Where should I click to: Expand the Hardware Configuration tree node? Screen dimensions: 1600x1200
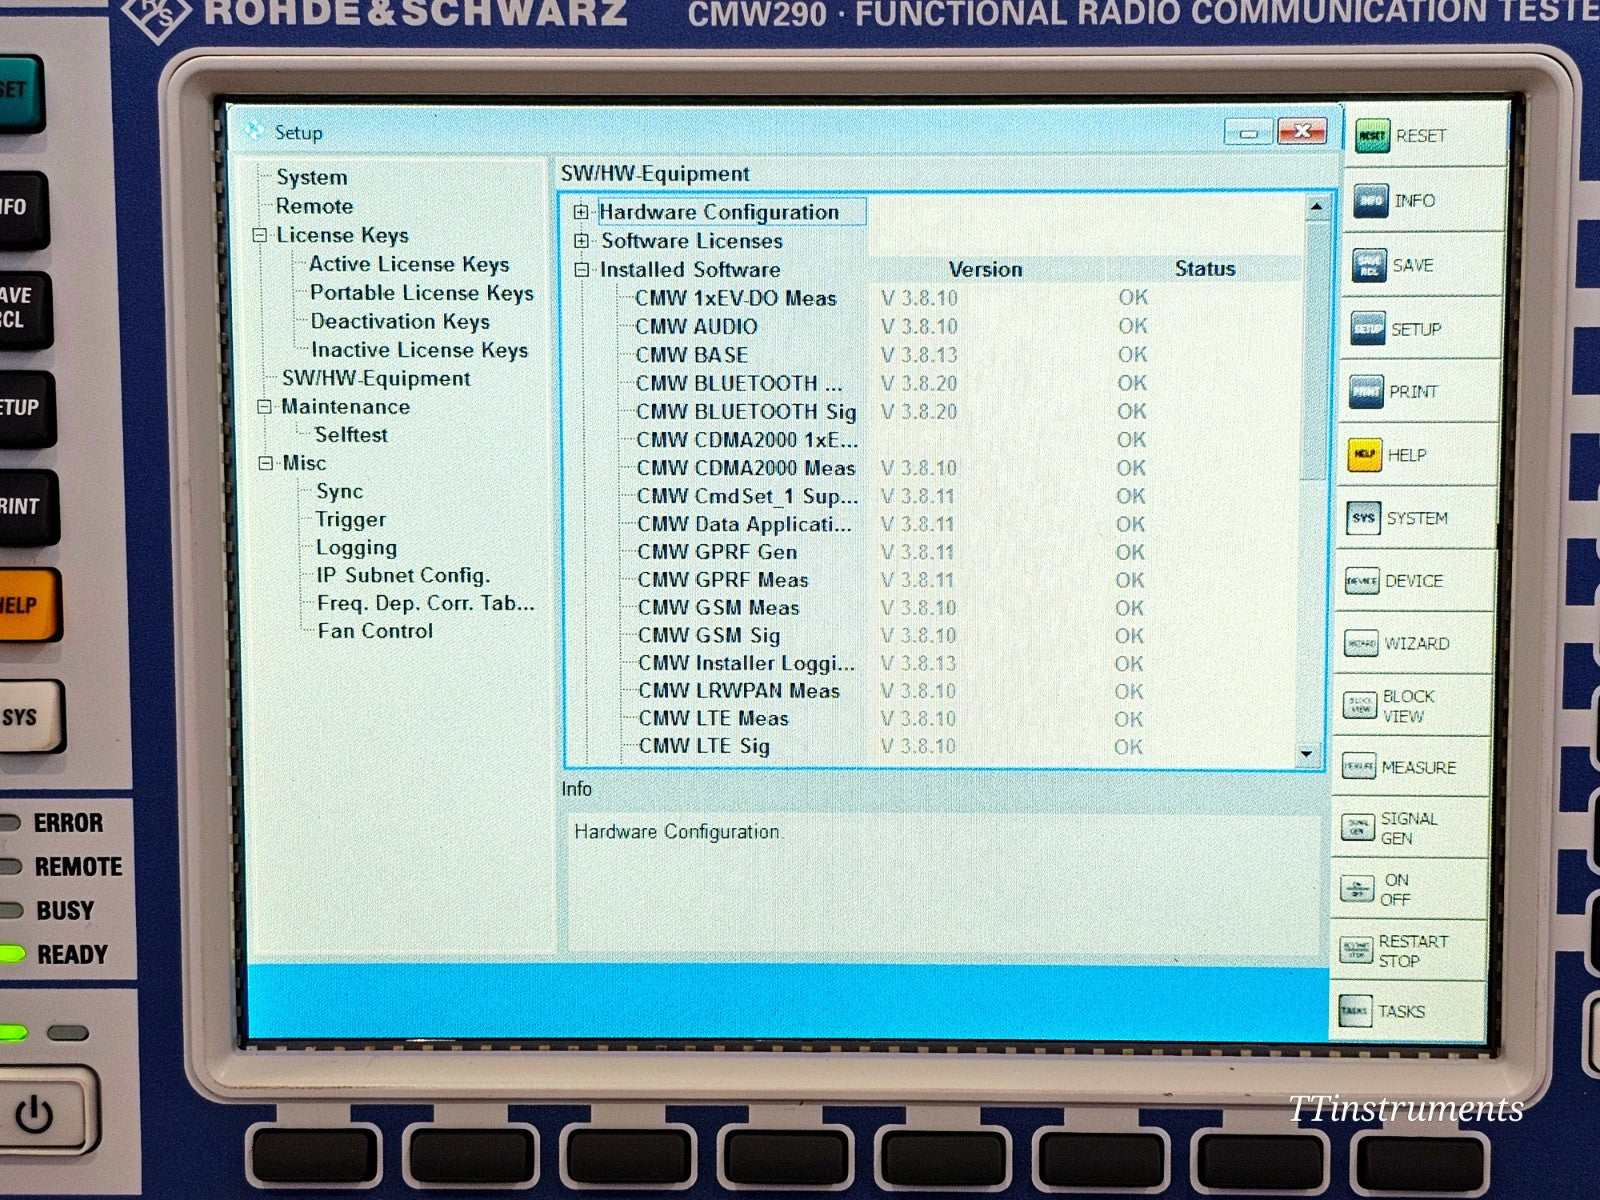(583, 212)
